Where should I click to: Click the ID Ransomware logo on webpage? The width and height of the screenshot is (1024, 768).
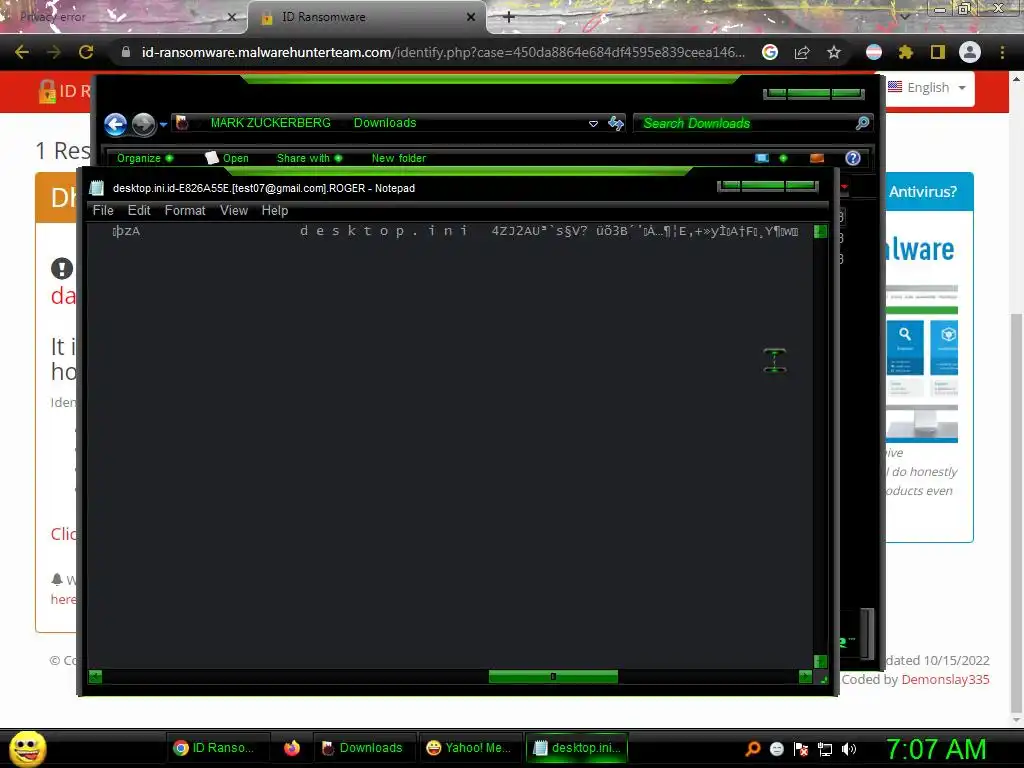[x=65, y=91]
